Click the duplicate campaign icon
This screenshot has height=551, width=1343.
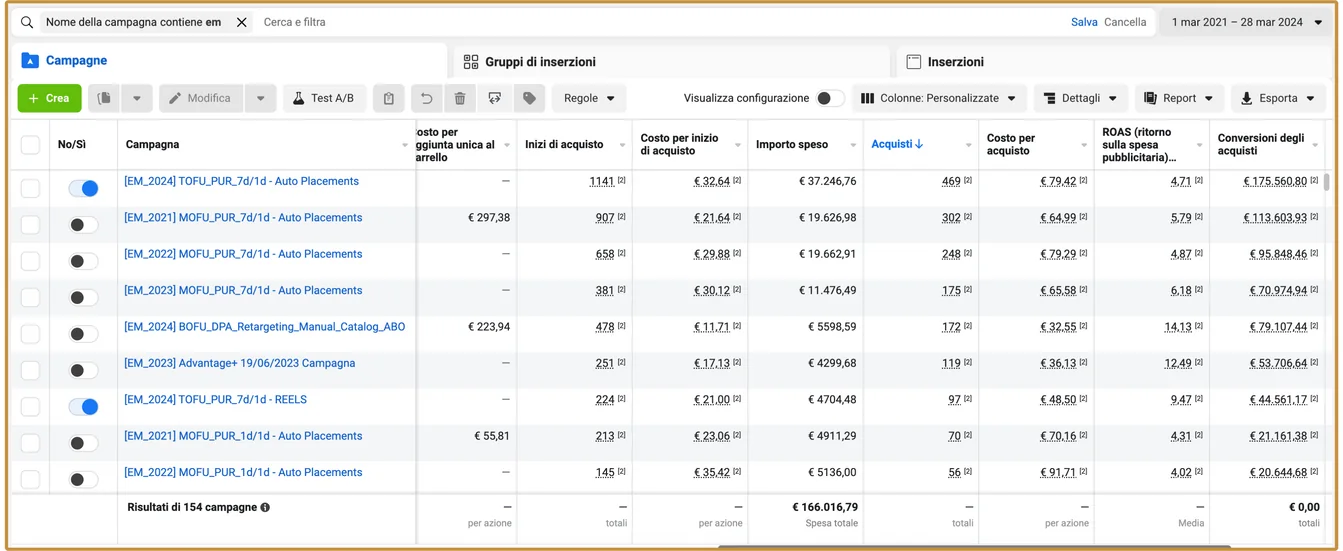(105, 98)
